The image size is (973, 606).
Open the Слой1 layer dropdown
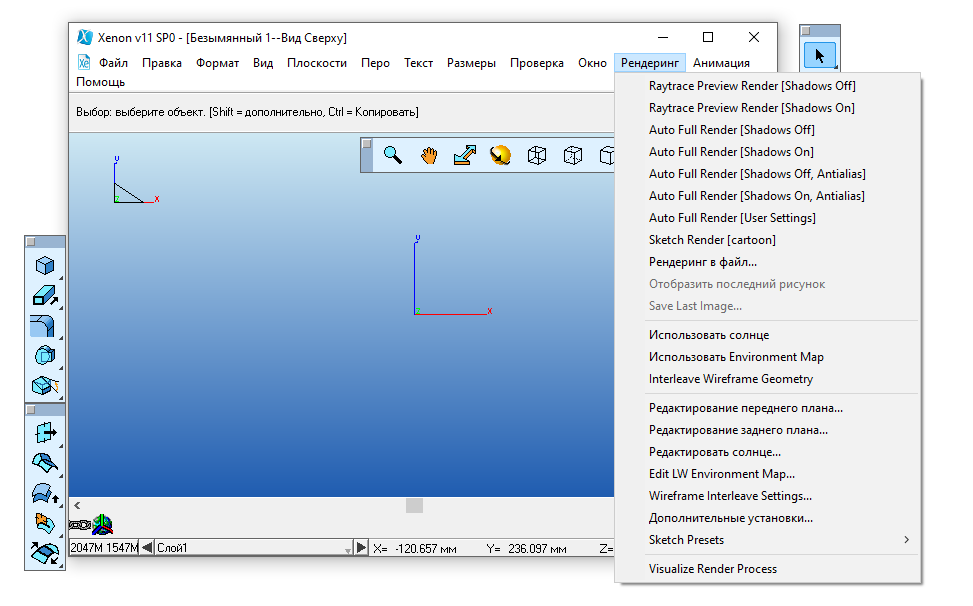(x=348, y=550)
